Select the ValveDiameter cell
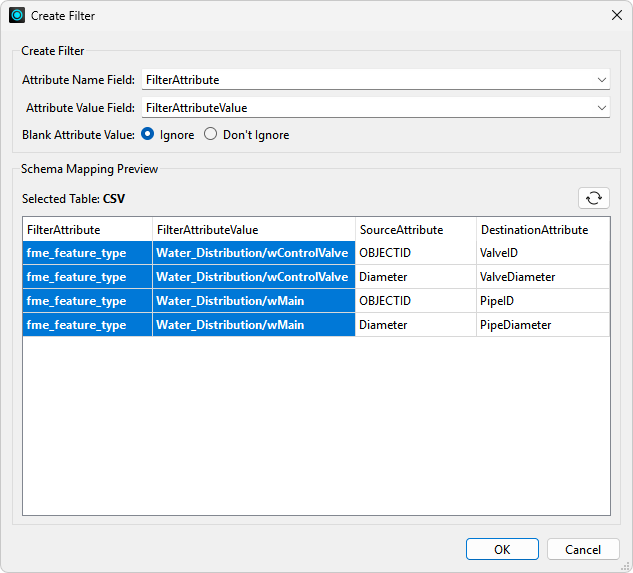This screenshot has height=573, width=633. (542, 277)
